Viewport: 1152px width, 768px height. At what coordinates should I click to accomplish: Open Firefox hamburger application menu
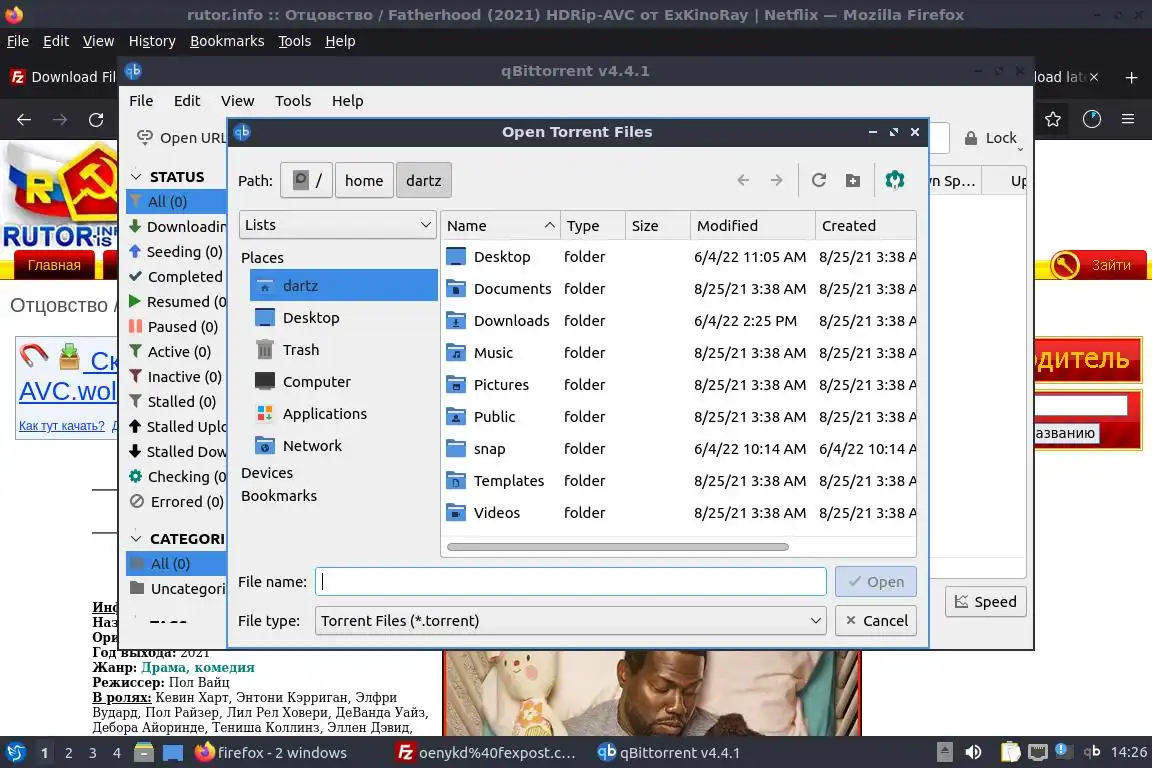[x=1128, y=119]
